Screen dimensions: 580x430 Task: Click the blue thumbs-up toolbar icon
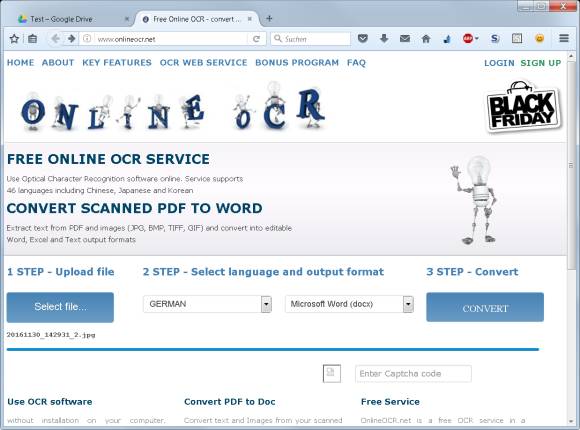[x=447, y=38]
